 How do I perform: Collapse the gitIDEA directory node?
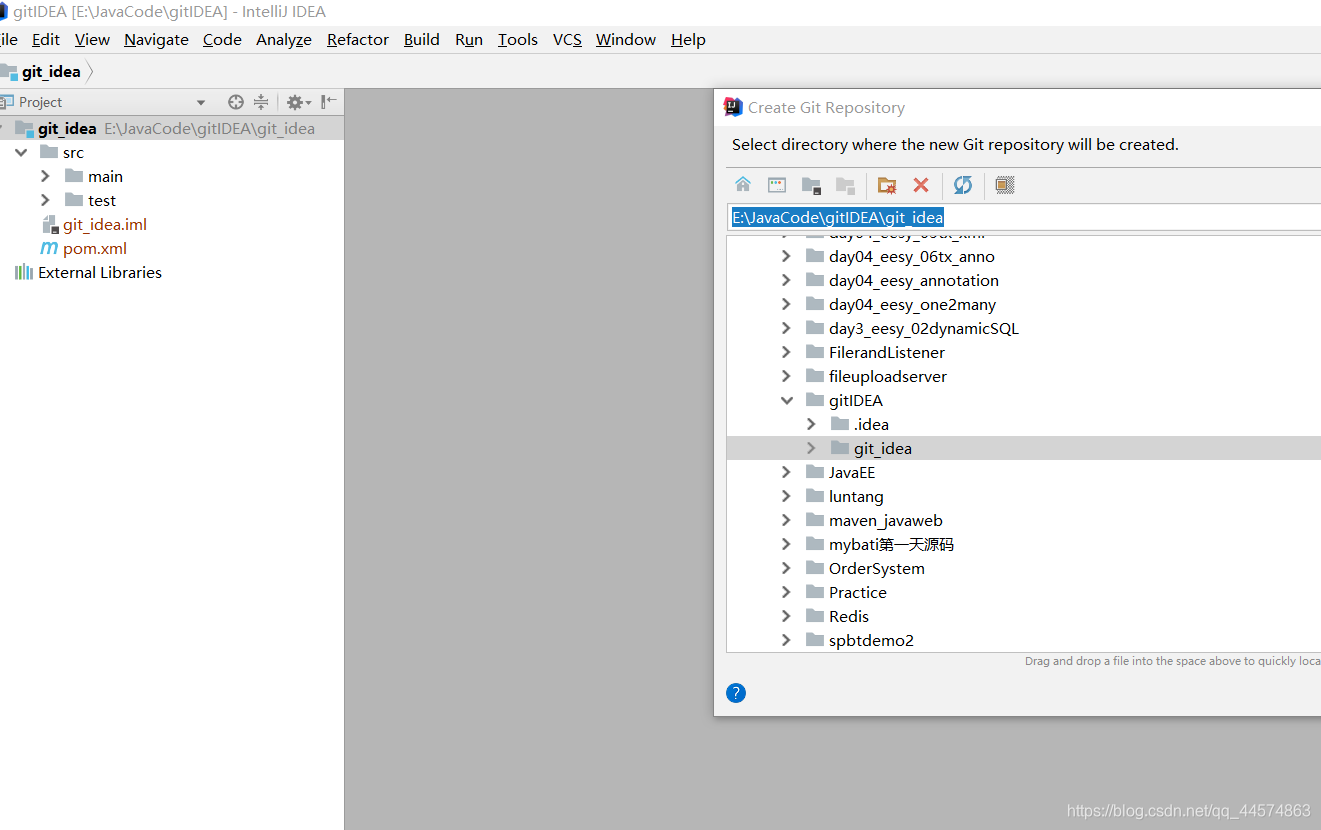click(787, 400)
